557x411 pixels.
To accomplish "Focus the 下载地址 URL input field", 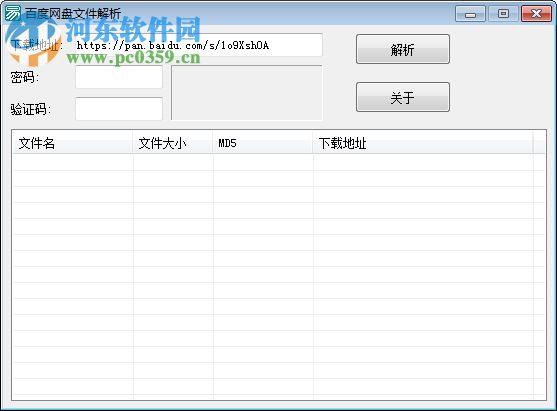I will click(199, 45).
